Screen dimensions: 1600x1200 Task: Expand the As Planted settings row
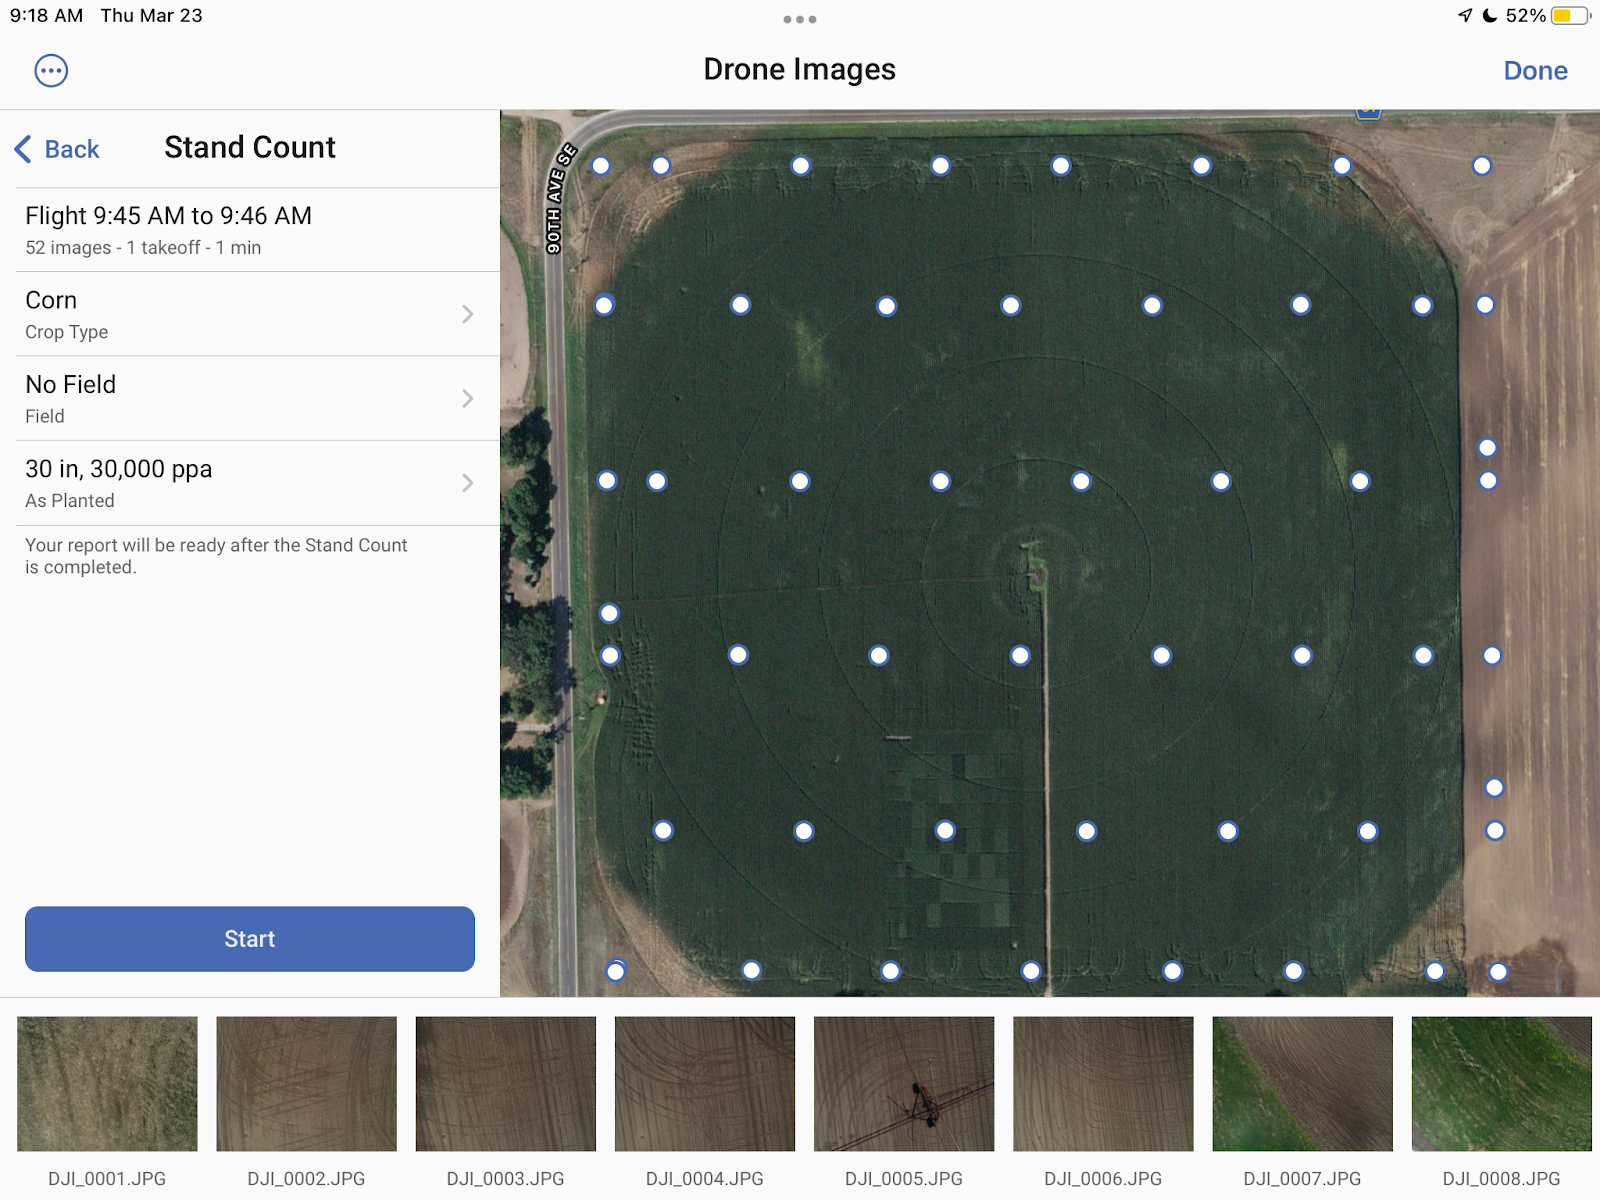tap(250, 483)
